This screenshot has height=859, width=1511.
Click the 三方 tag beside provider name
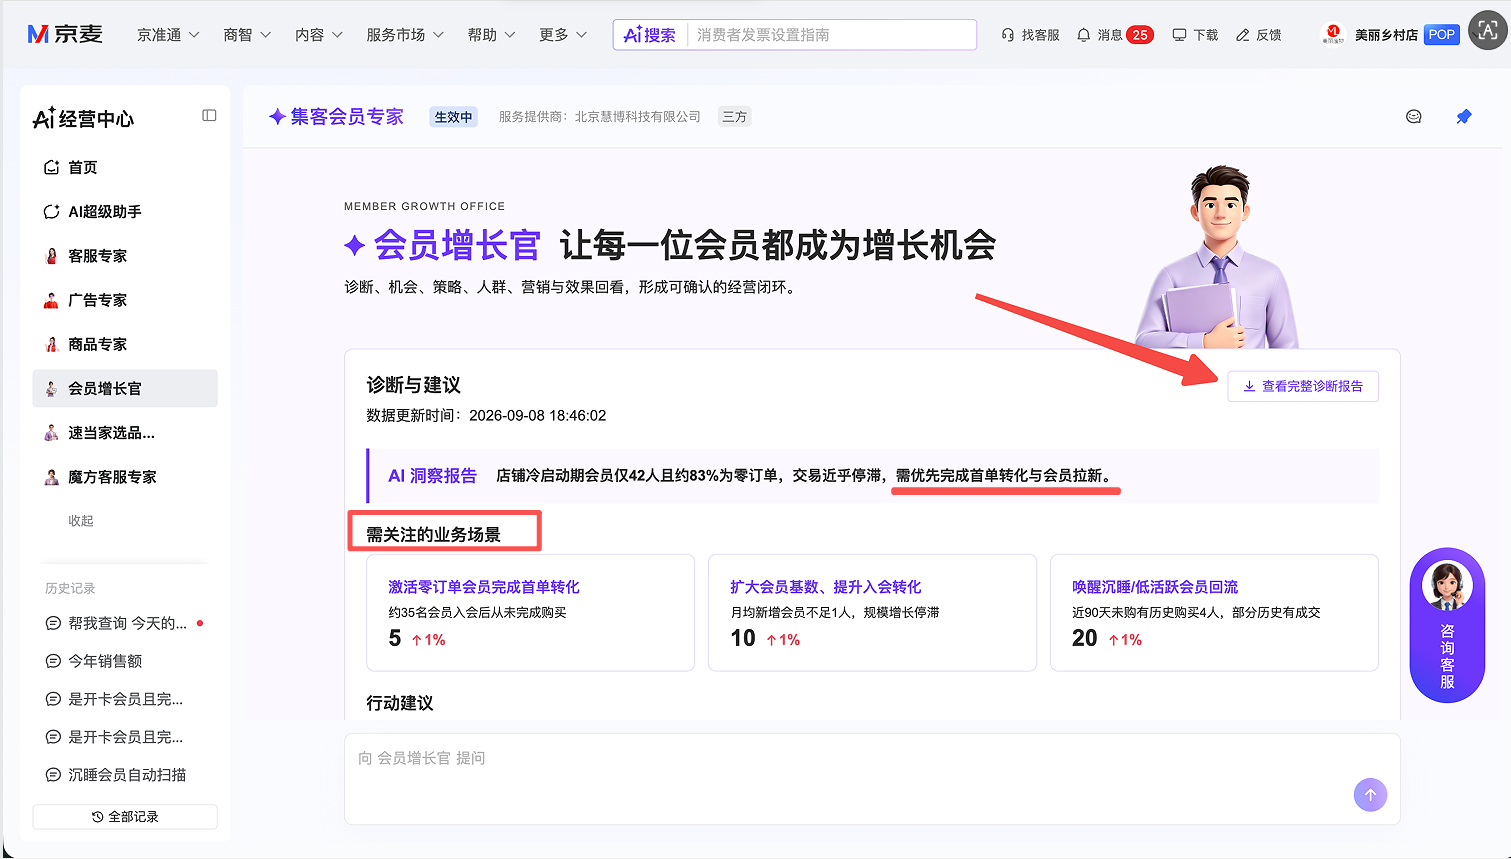[735, 117]
